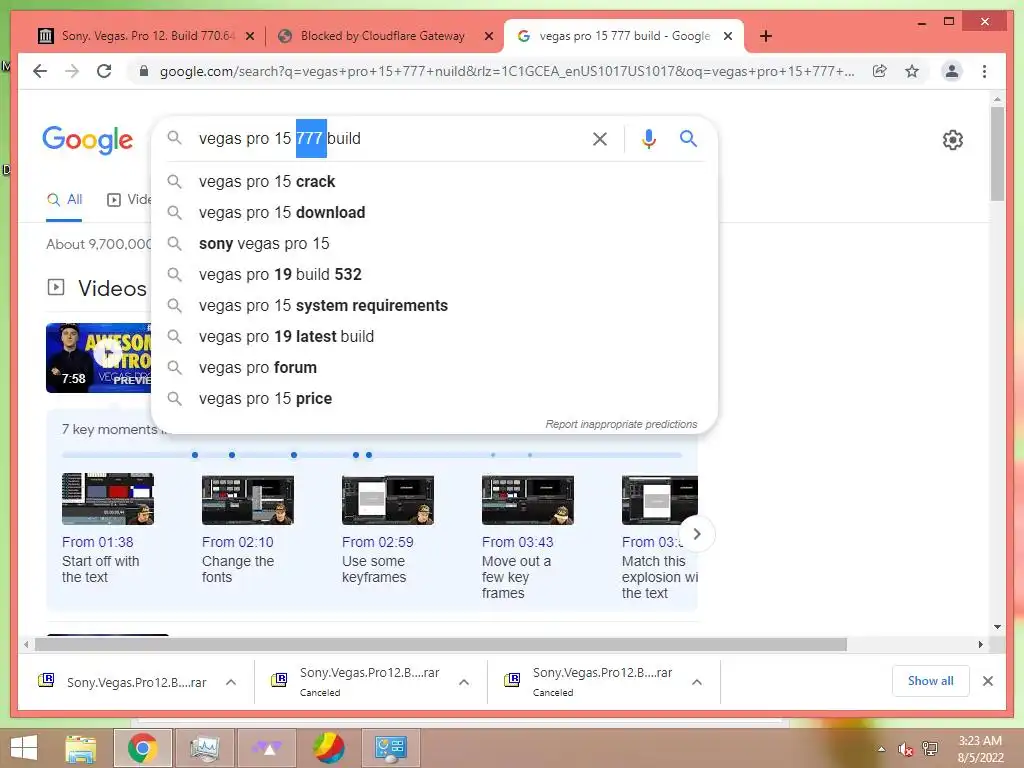This screenshot has height=768, width=1024.
Task: Submit search with blue magnifier icon
Action: (688, 138)
